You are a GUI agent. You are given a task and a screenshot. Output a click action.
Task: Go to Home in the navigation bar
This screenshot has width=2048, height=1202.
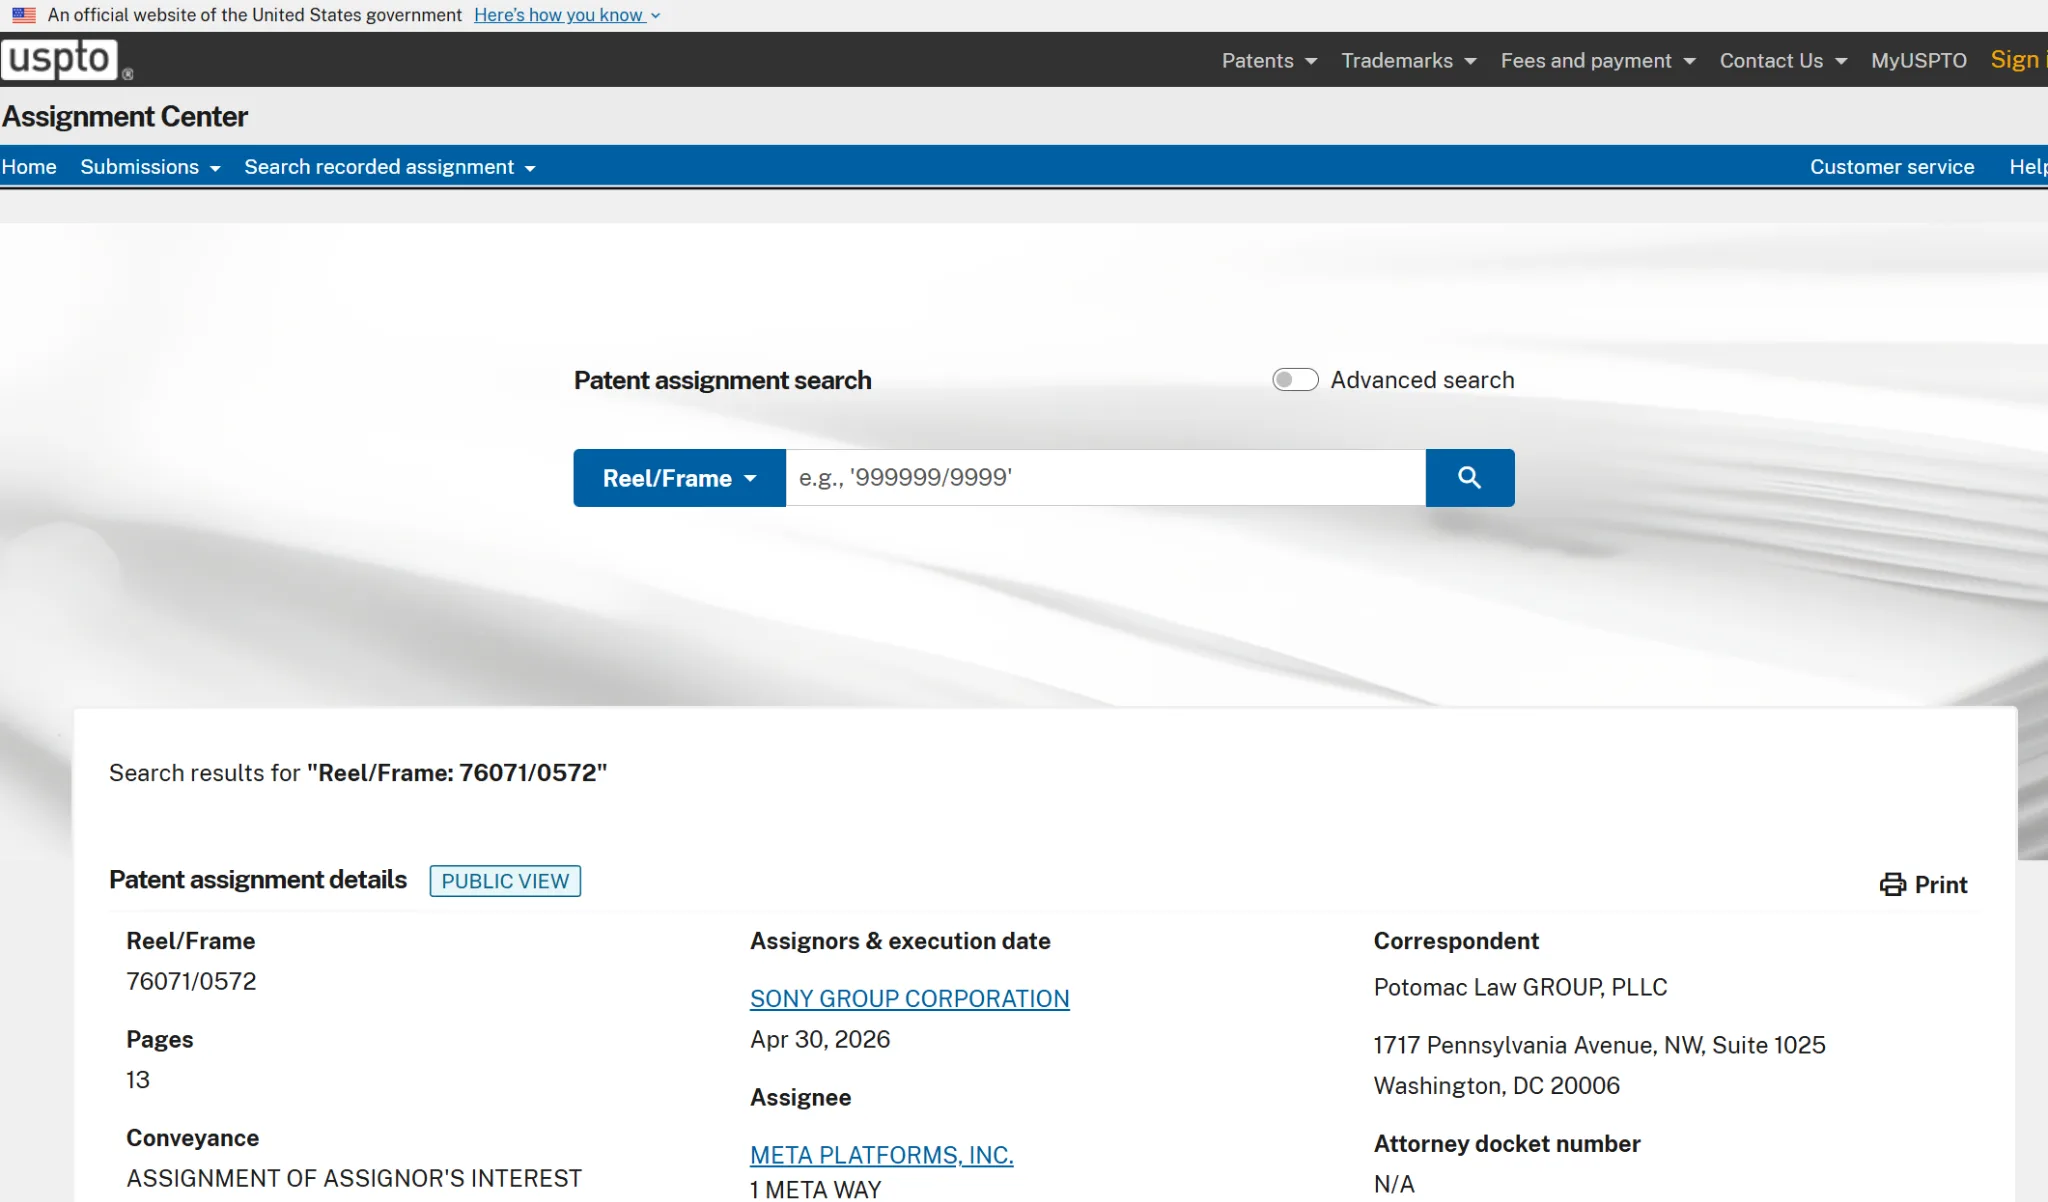point(29,167)
